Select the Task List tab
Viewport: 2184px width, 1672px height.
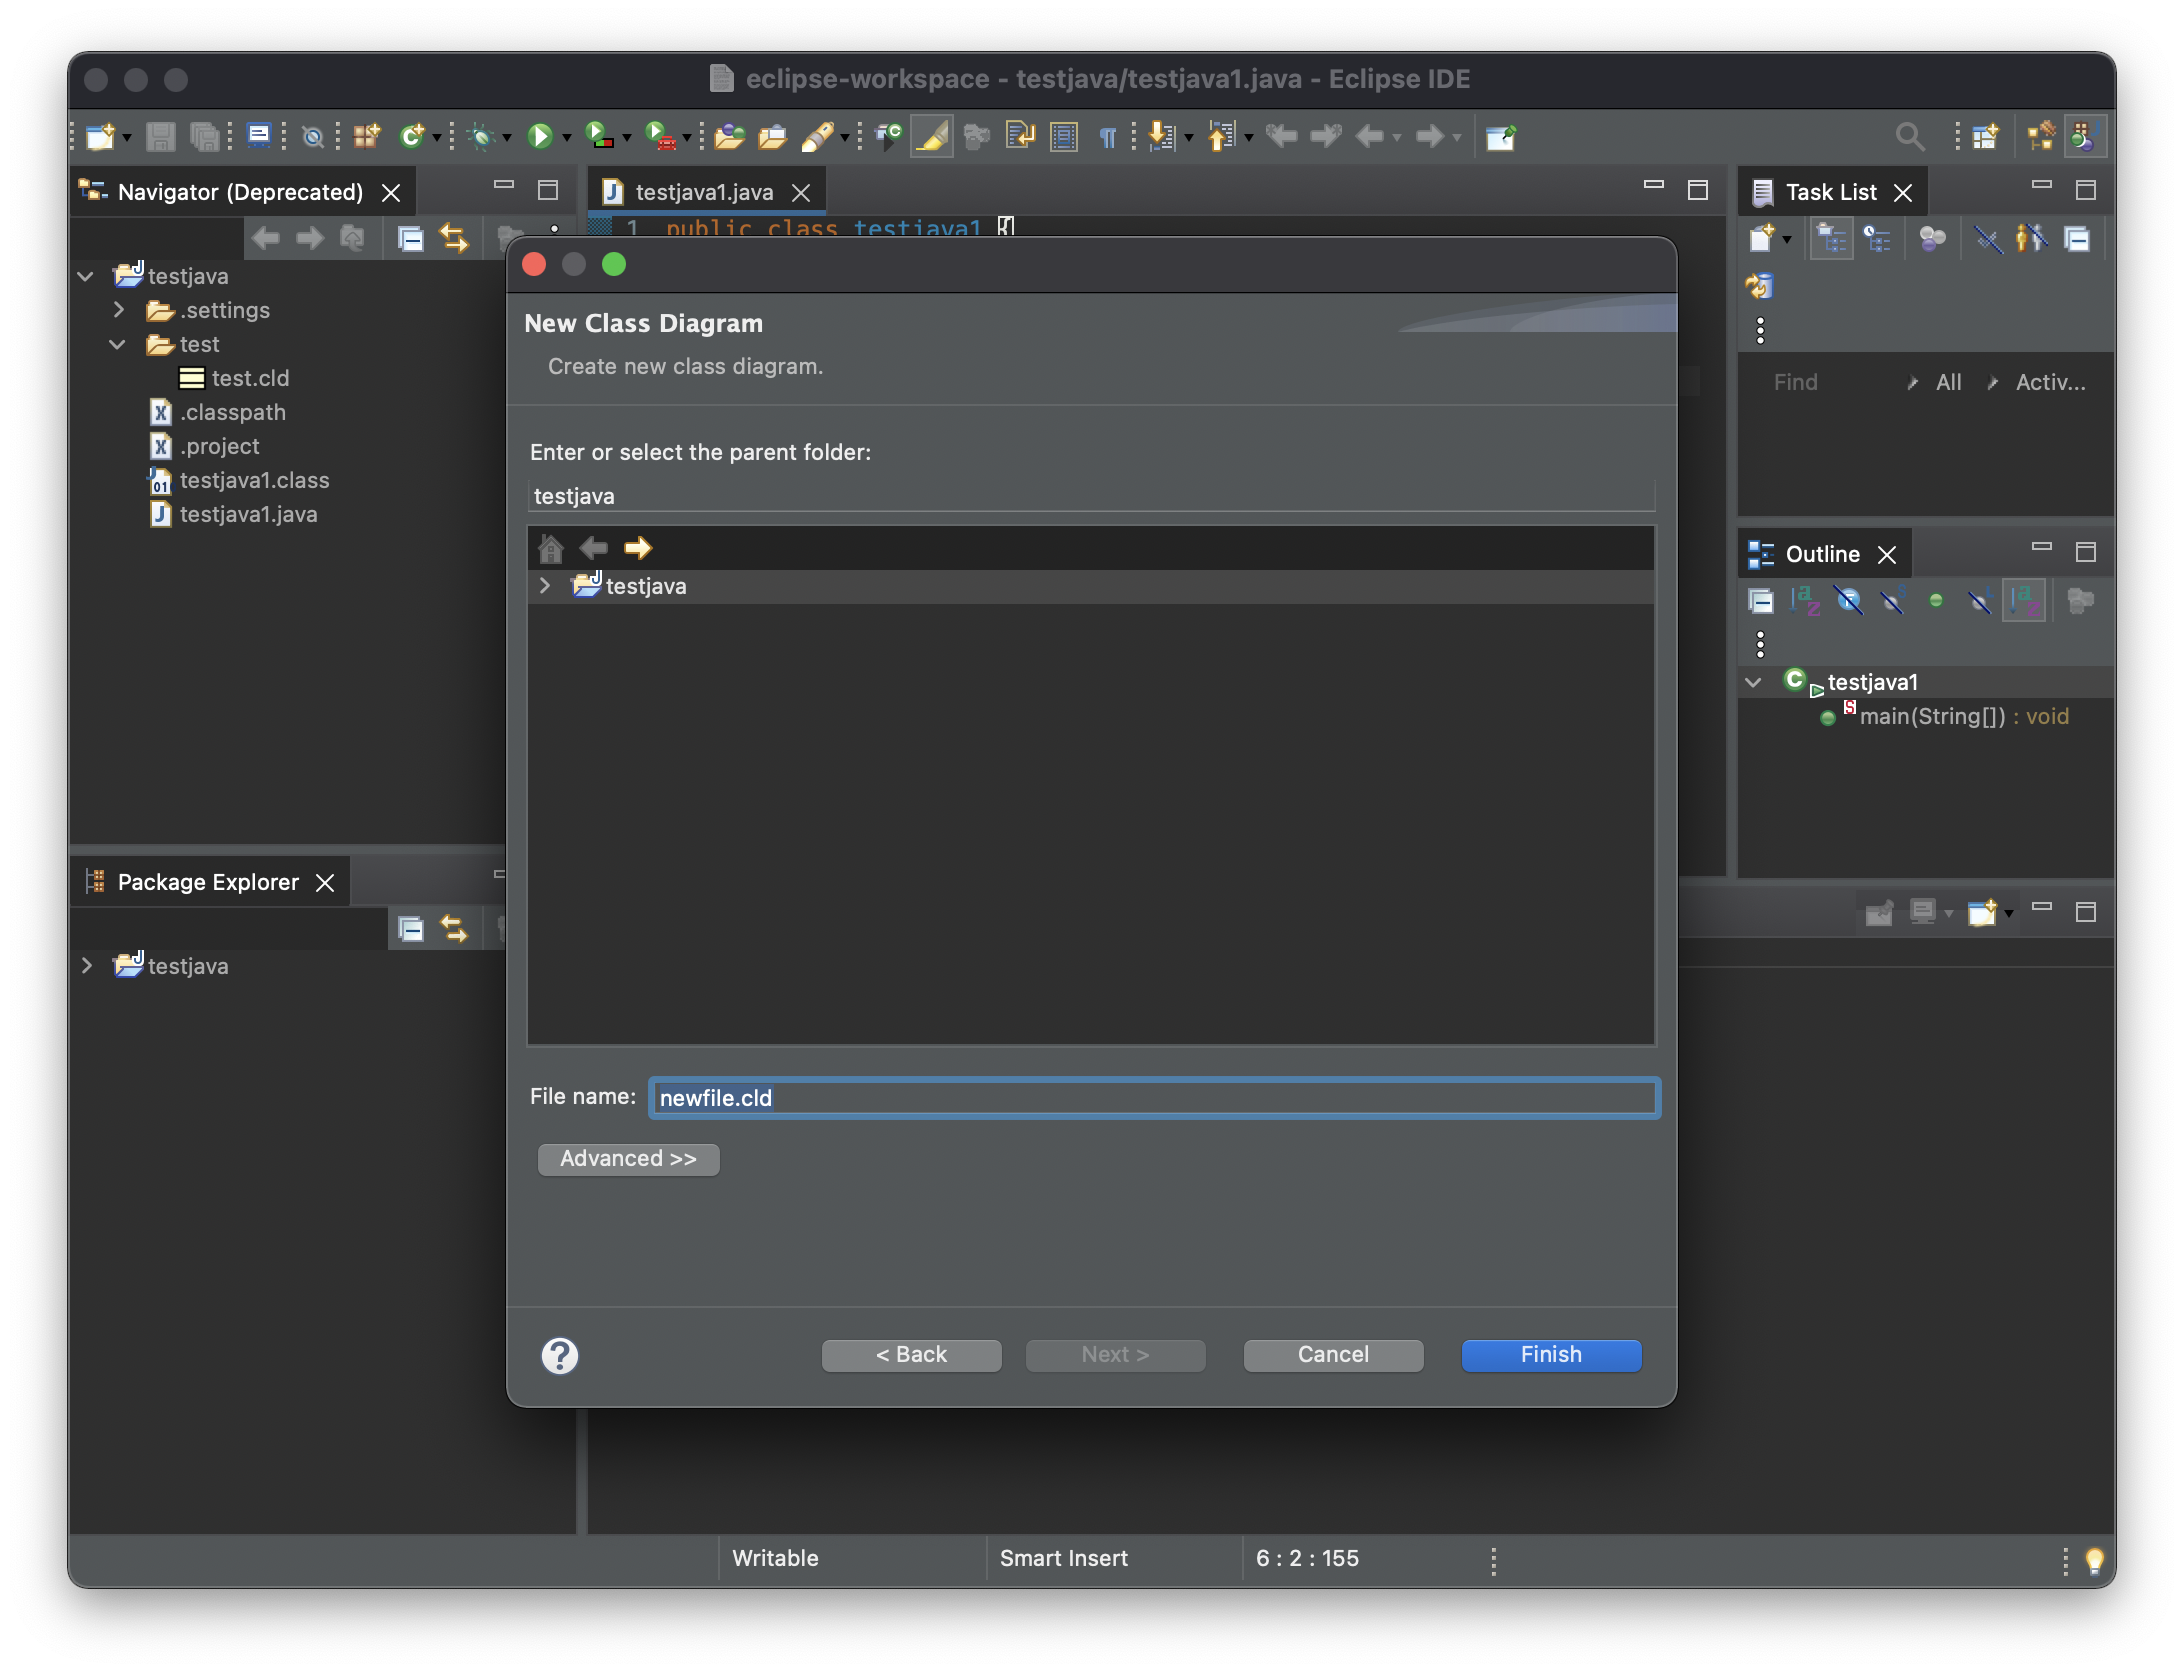[1831, 192]
